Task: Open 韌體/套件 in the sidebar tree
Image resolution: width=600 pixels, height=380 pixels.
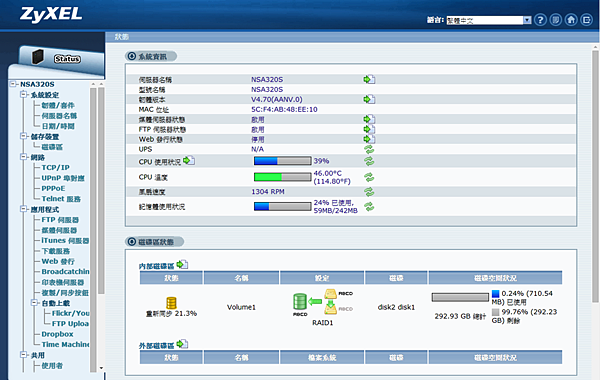Action: pos(58,105)
